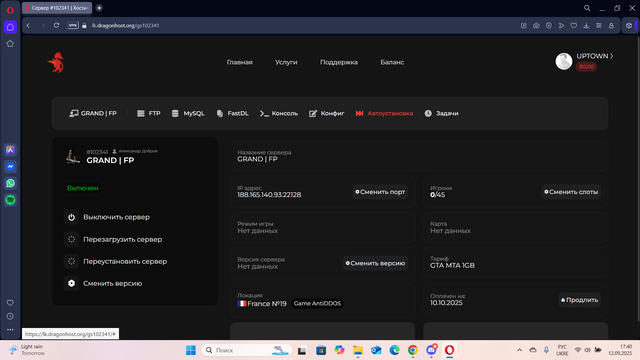Open the Услуги navigation item
Screen dimensions: 640x360
click(x=286, y=62)
